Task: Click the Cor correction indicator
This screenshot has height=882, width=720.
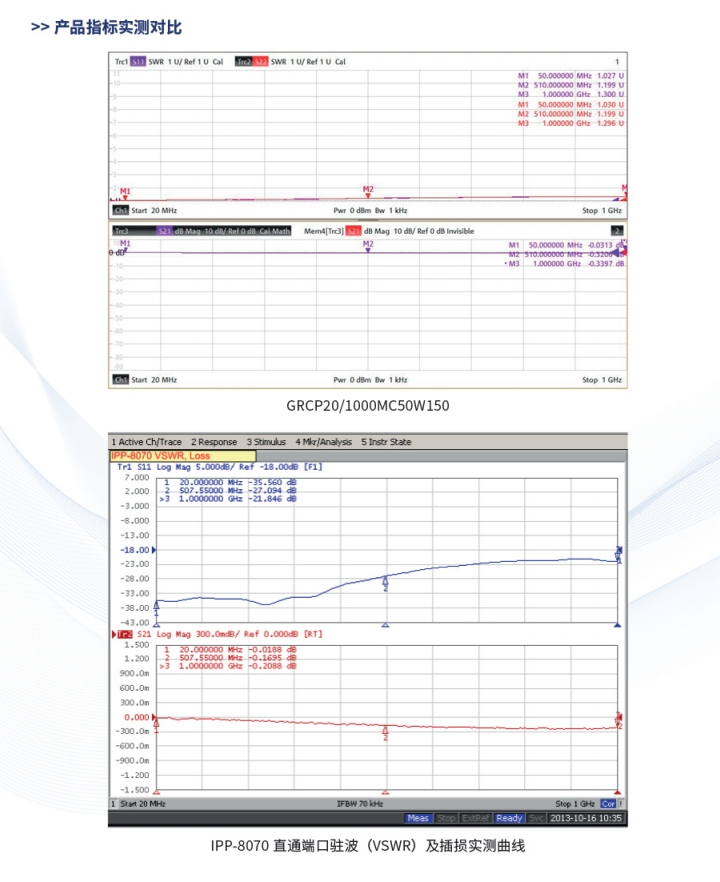Action: pyautogui.click(x=608, y=804)
